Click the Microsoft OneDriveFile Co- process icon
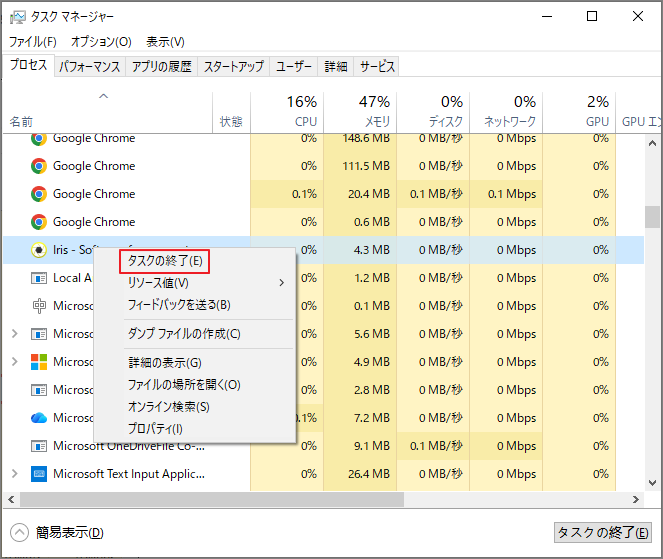Screen dimensions: 663x559 coord(39,446)
